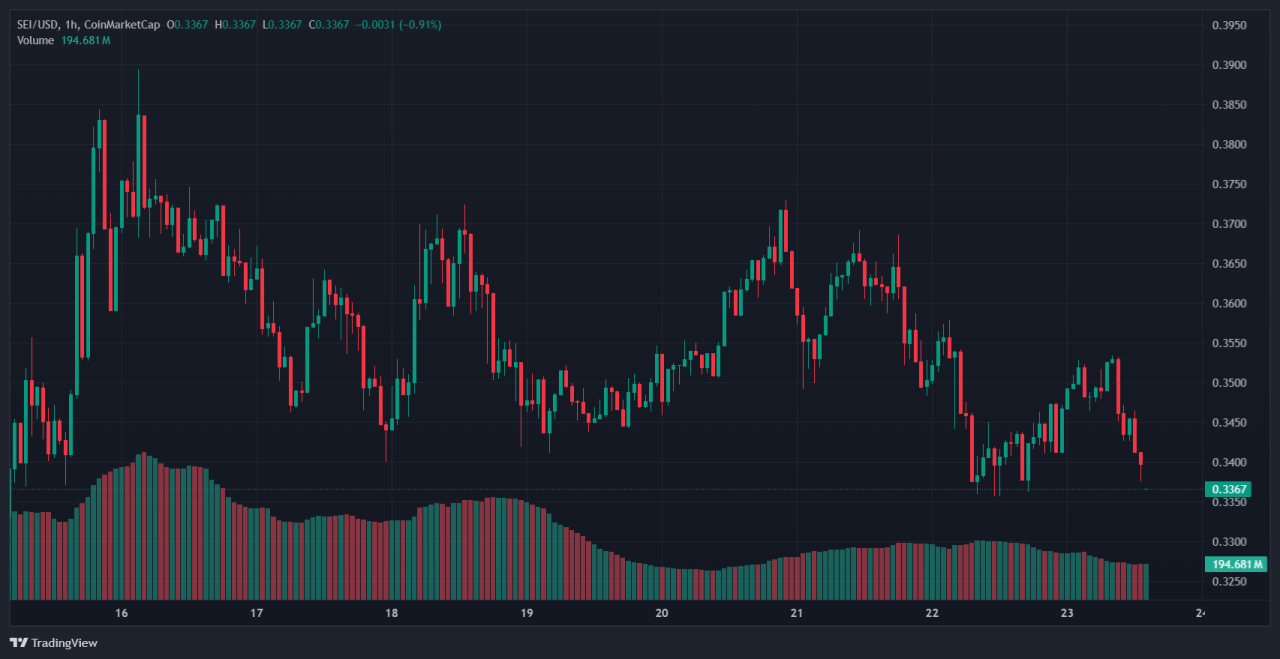This screenshot has width=1280, height=659.
Task: Click date 23 on the time axis
Action: 1066,613
